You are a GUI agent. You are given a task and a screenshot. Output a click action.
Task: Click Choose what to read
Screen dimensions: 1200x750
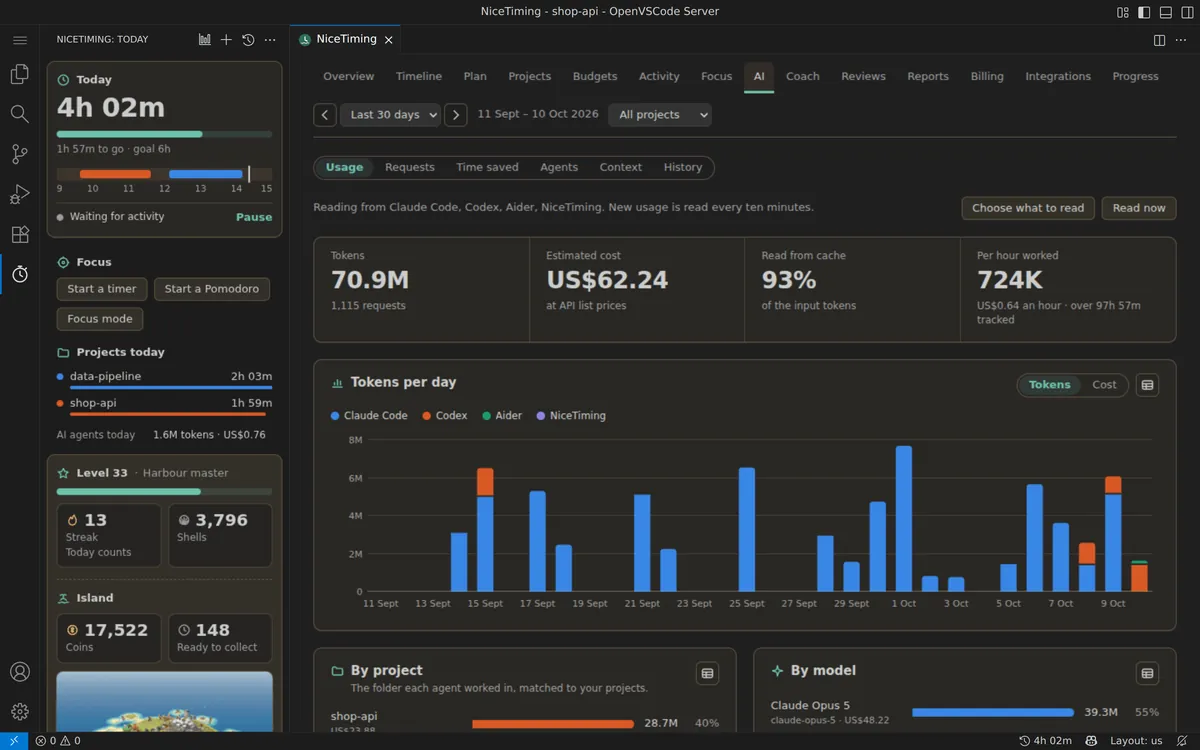pyautogui.click(x=1028, y=208)
